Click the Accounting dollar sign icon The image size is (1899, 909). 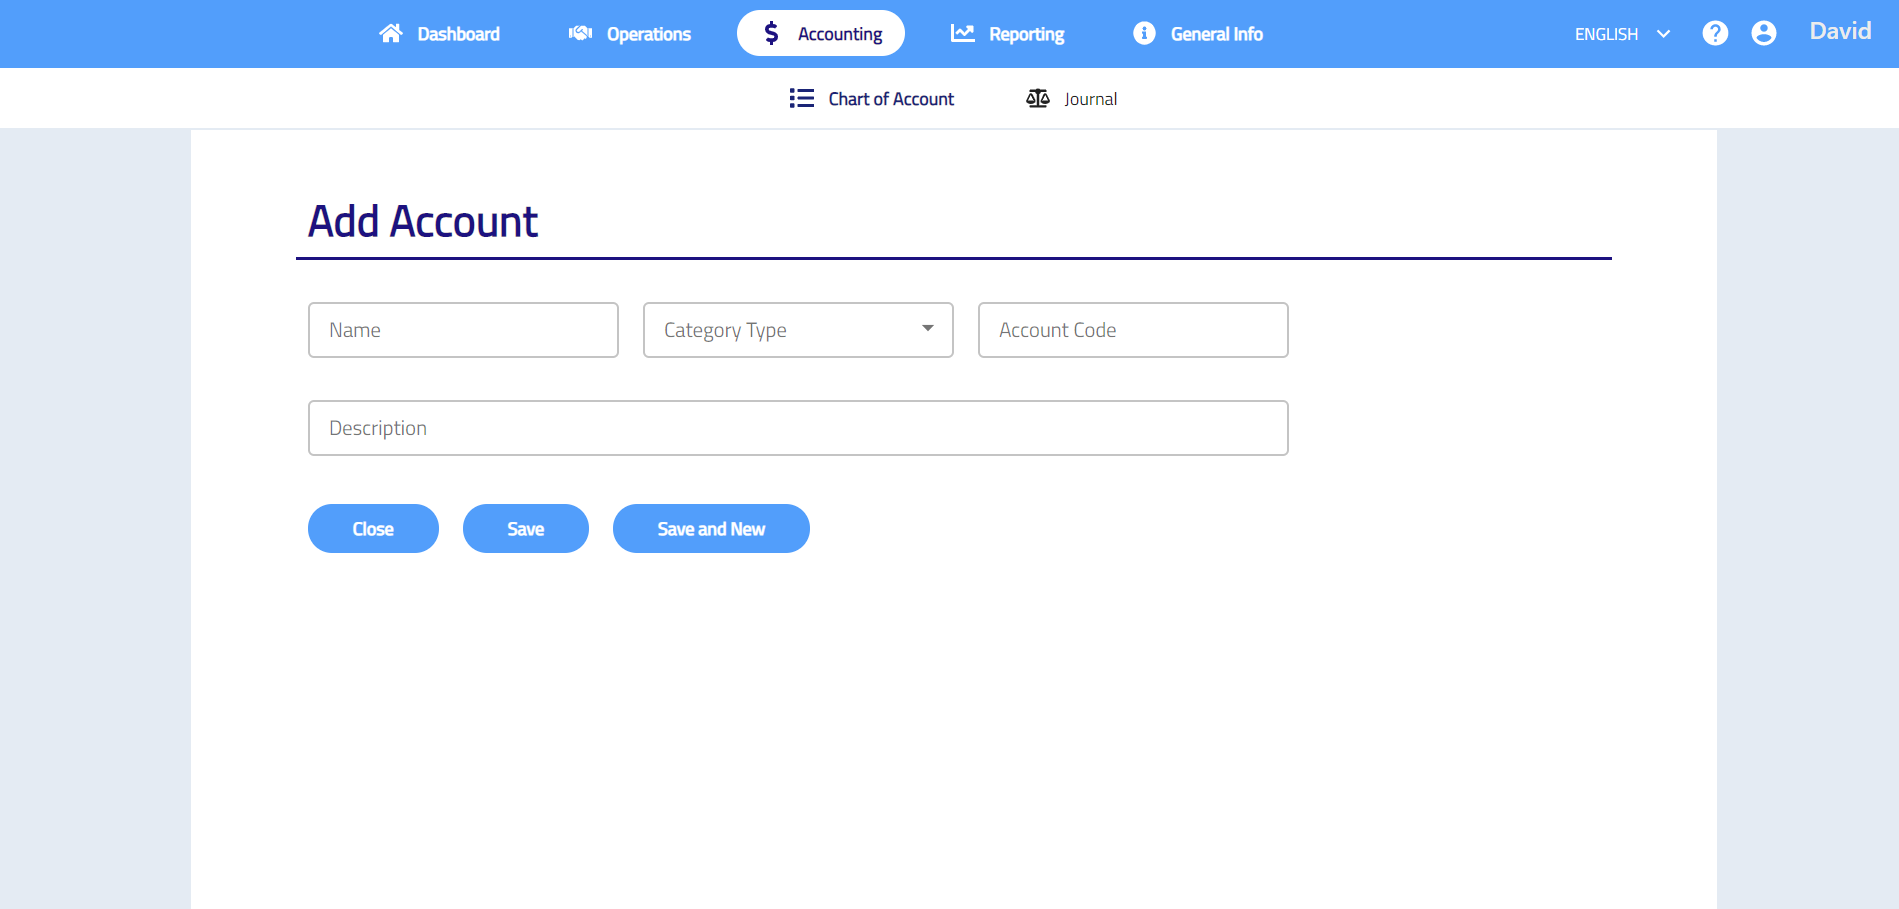(x=771, y=34)
